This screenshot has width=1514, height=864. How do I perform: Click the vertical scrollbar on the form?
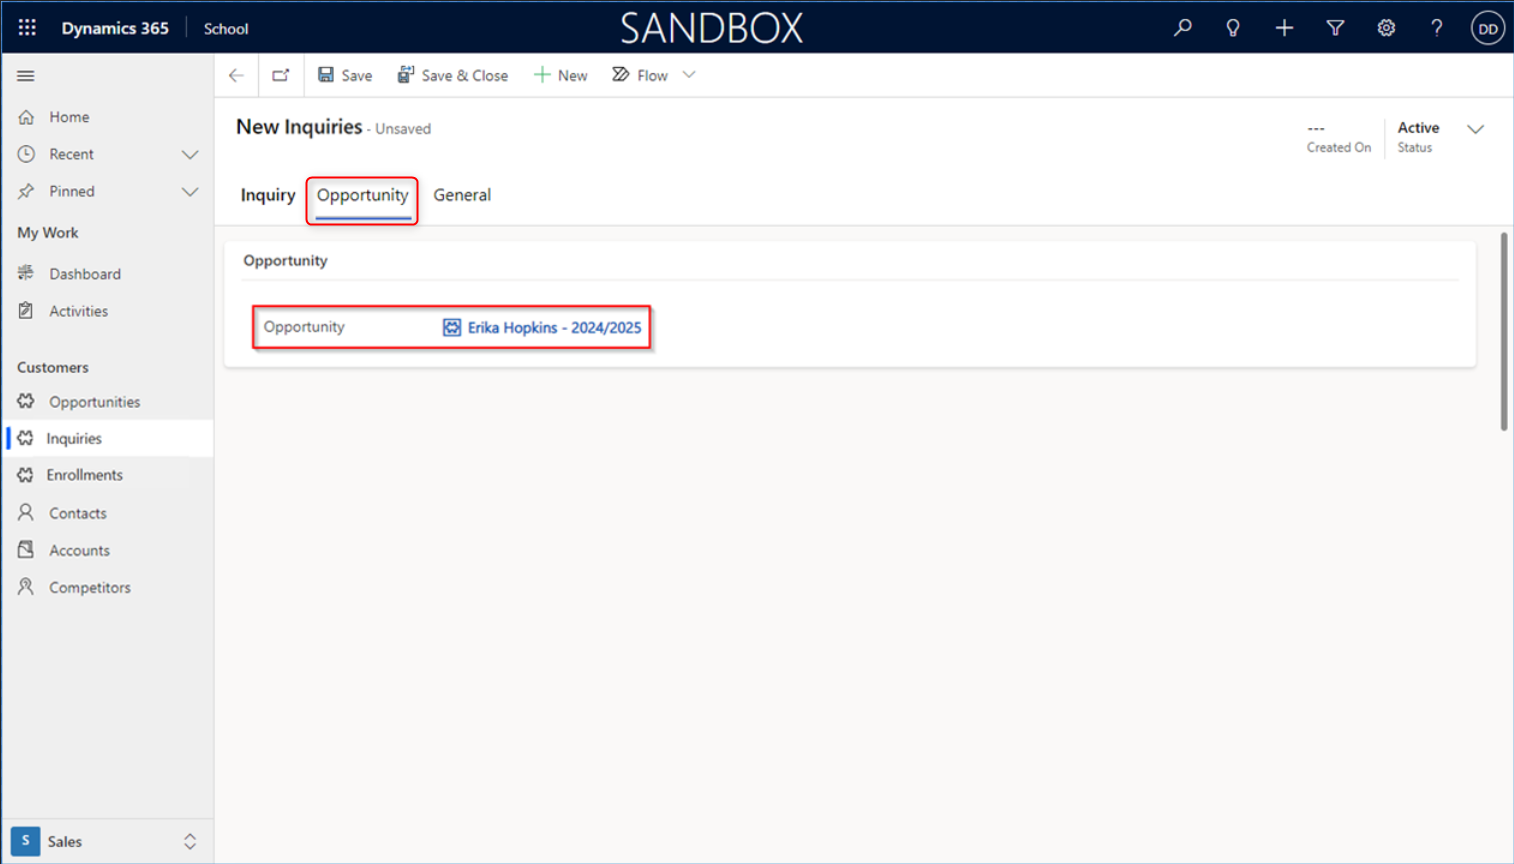(x=1503, y=332)
